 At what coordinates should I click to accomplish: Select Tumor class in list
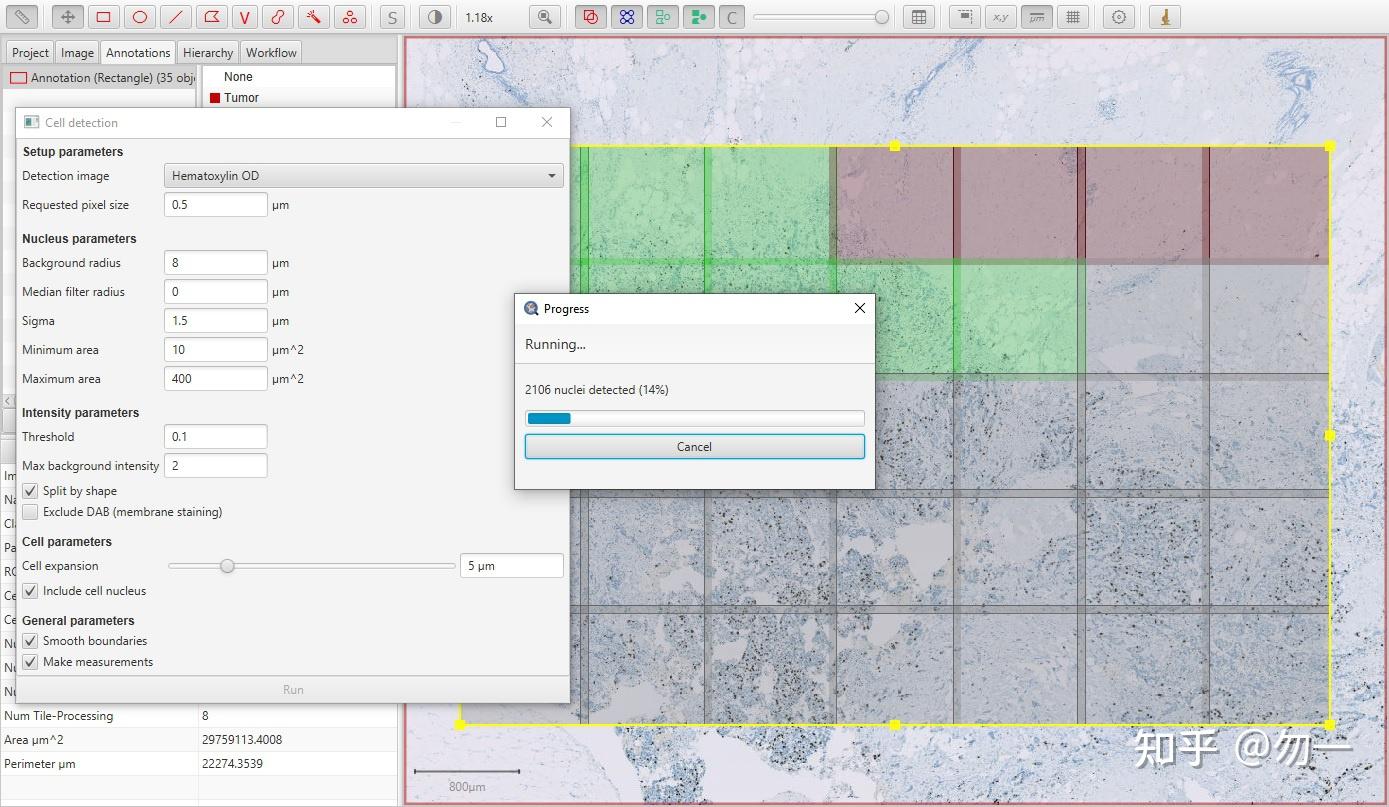241,98
